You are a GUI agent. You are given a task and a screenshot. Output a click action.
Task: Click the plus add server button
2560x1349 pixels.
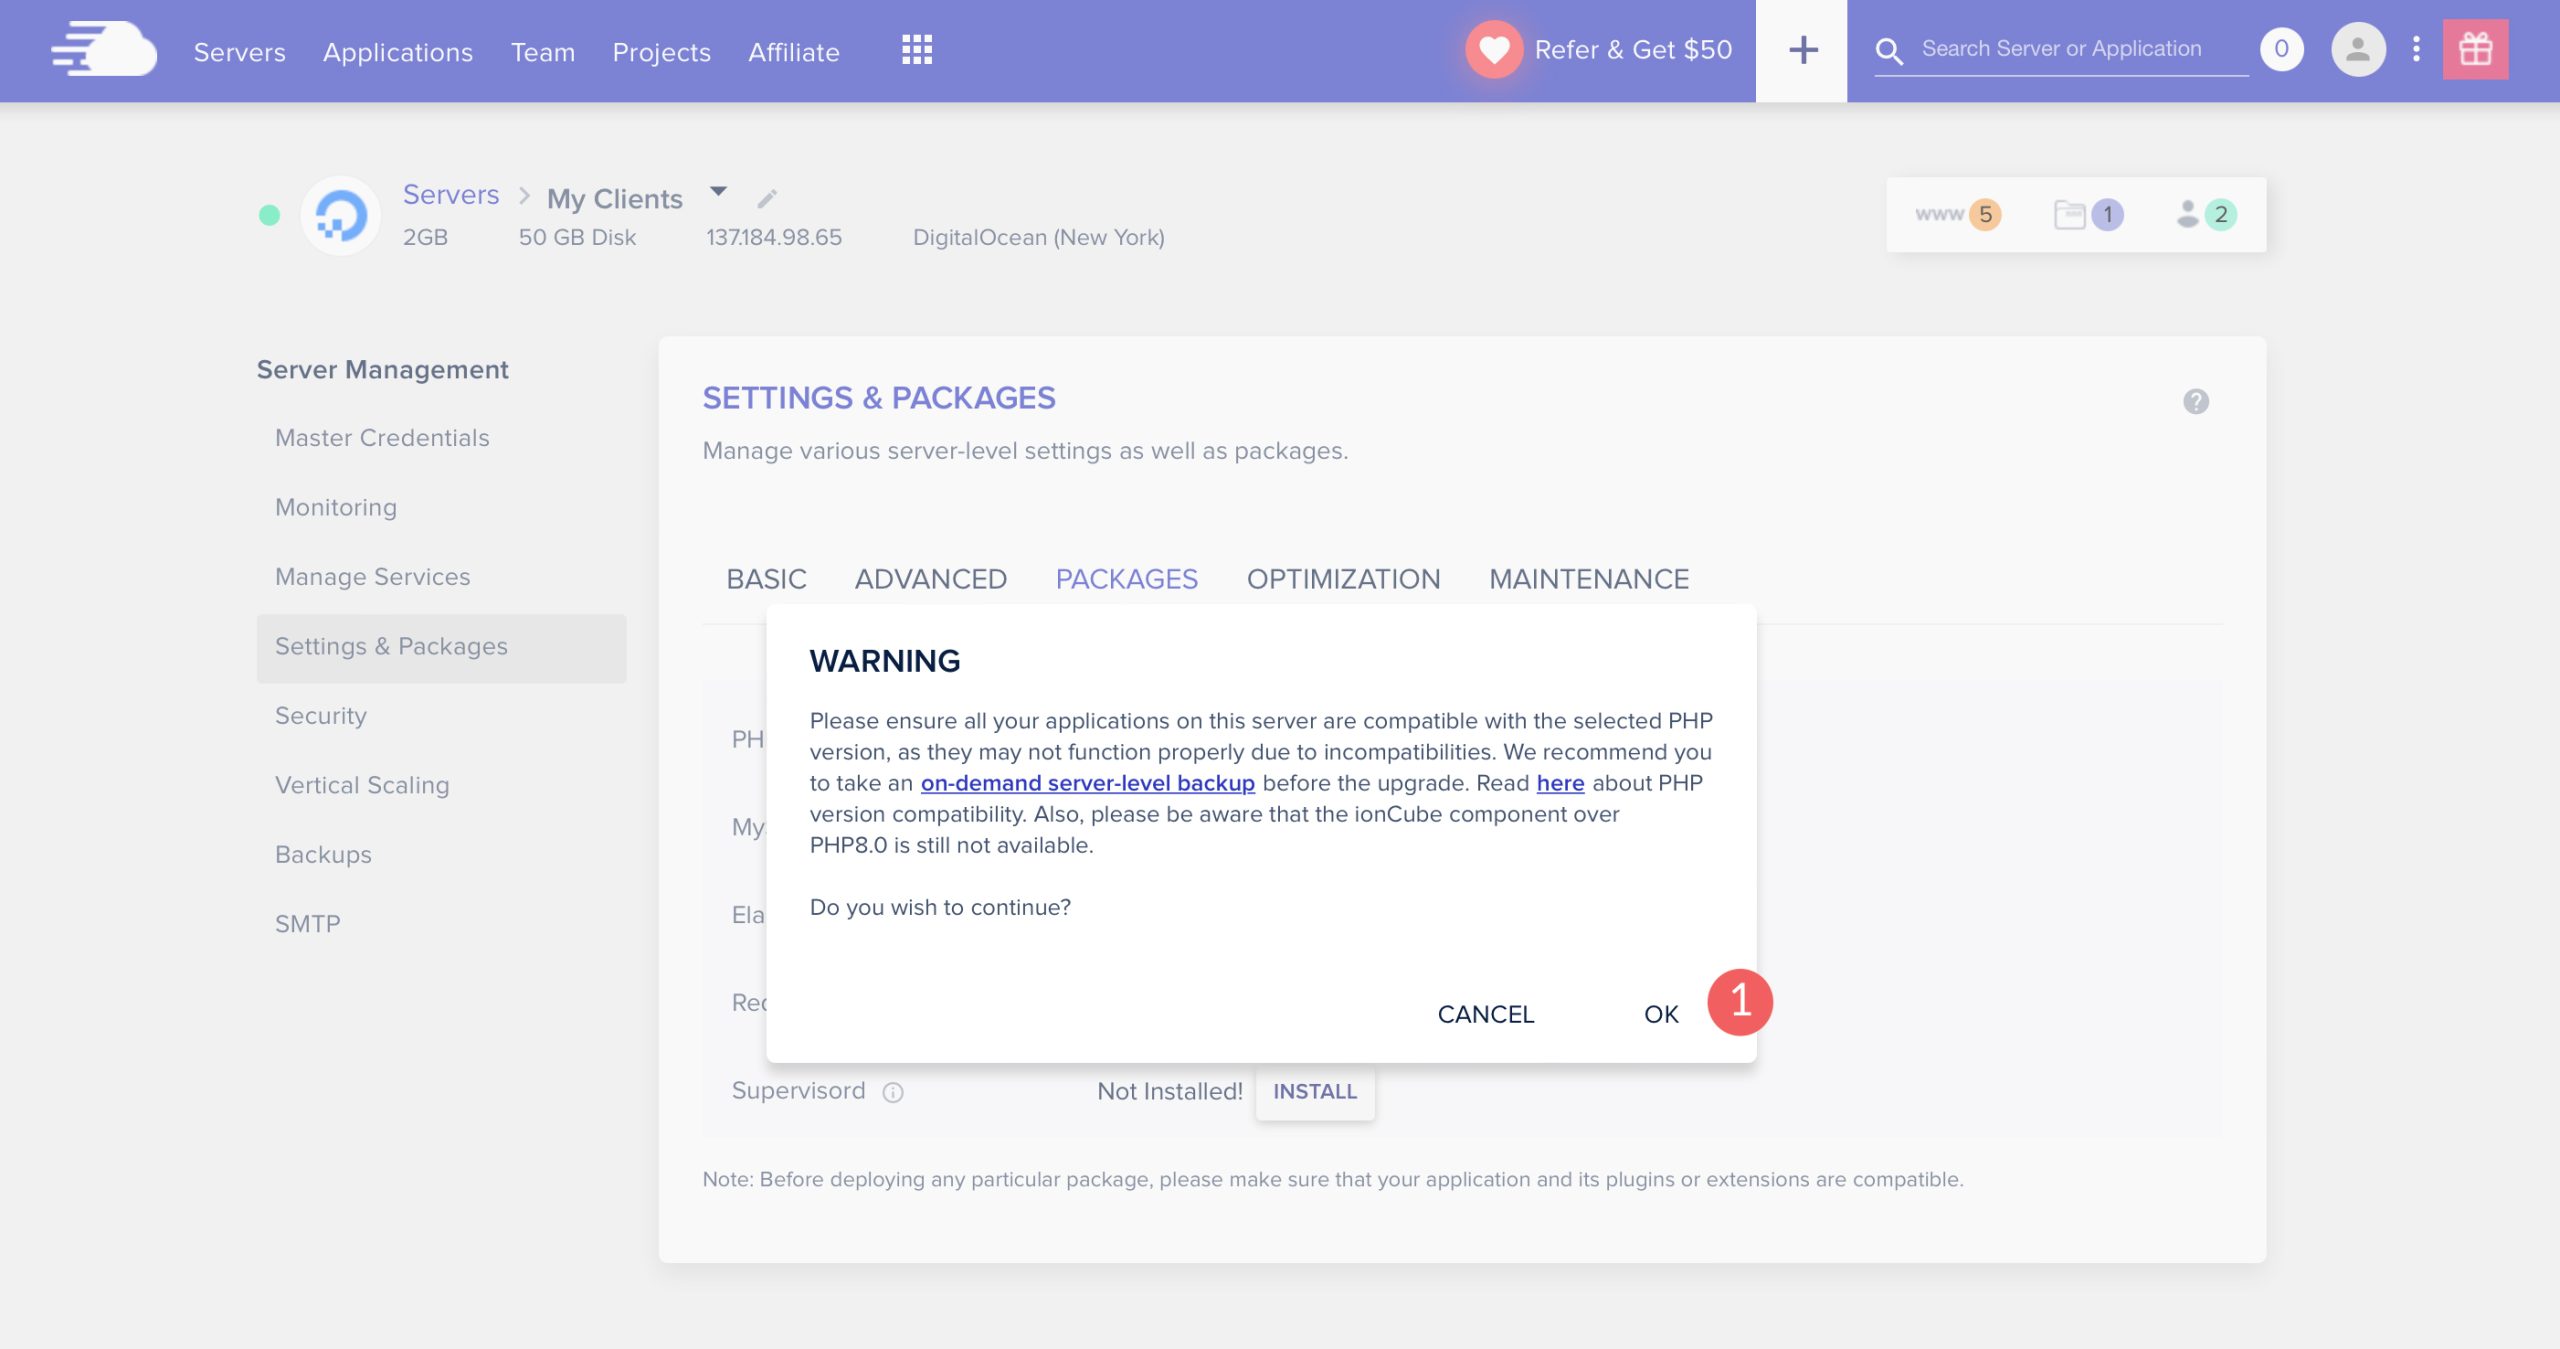click(1801, 49)
